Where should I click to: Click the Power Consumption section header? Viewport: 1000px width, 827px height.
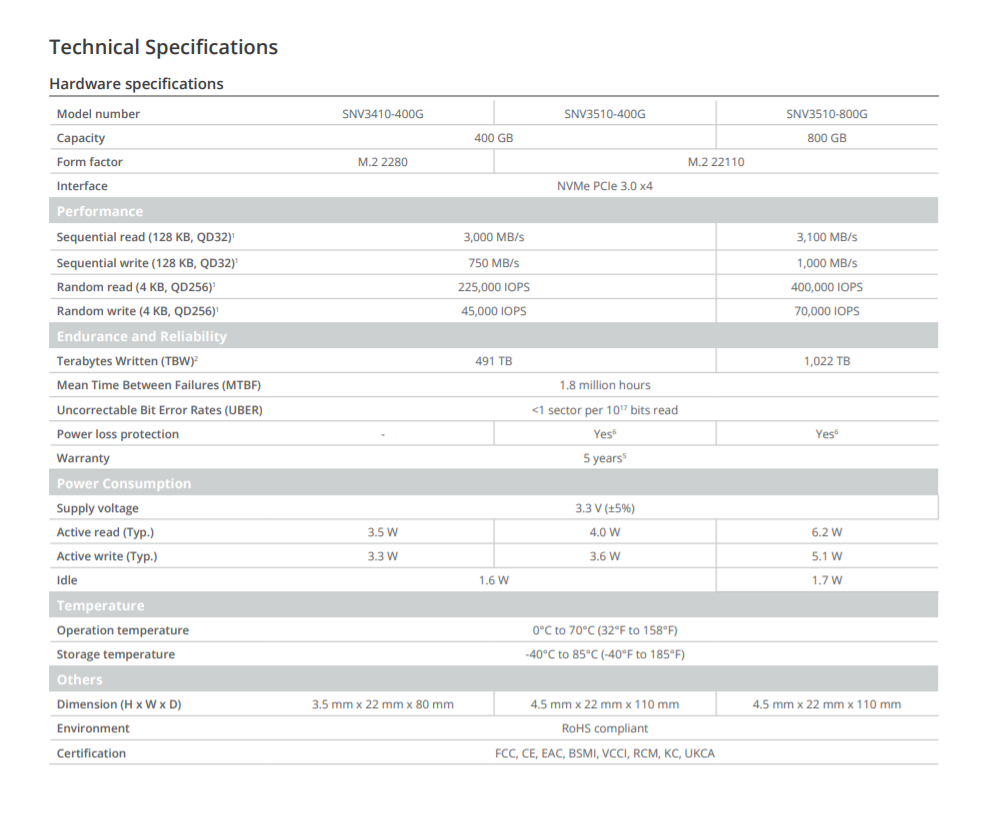(123, 483)
